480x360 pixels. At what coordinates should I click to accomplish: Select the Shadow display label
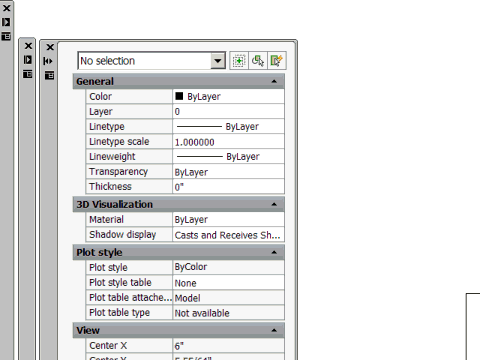122,235
